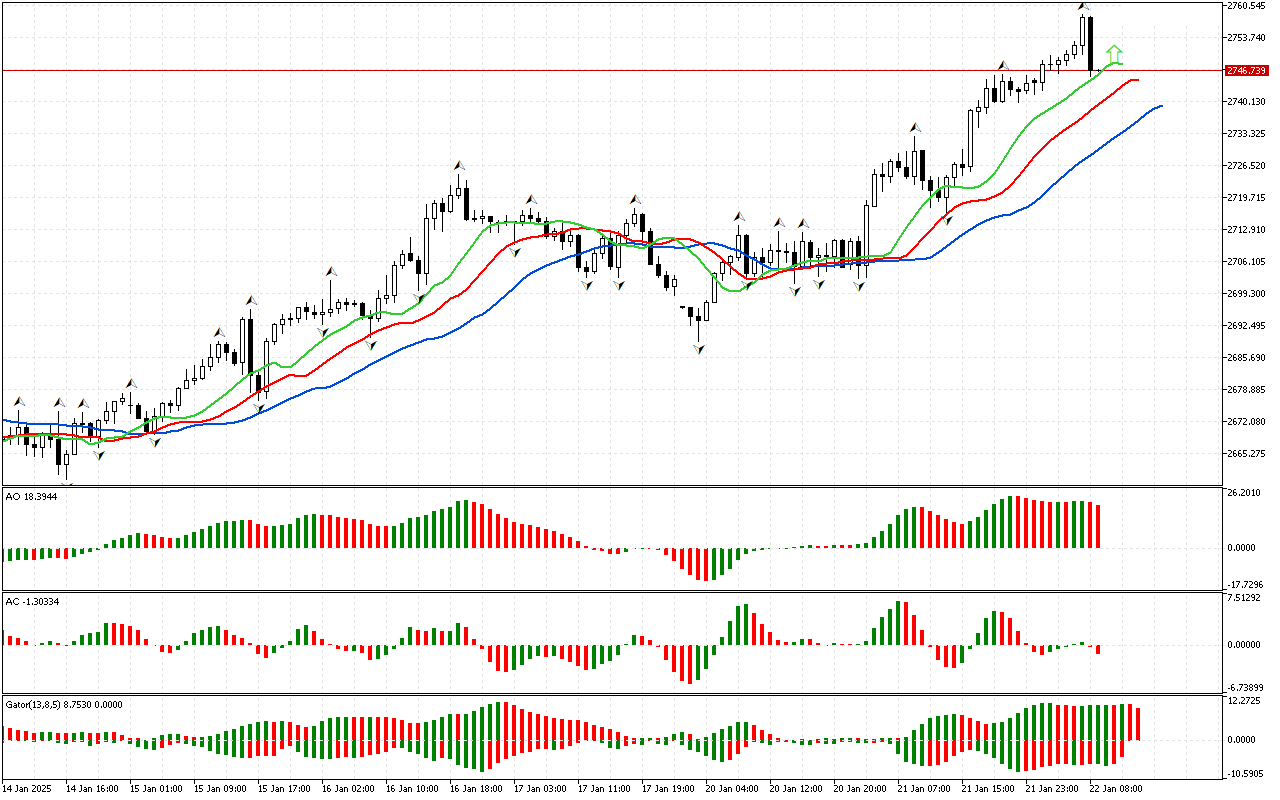The image size is (1280, 800).
Task: Select 2733.325 on the price scale
Action: click(1245, 134)
